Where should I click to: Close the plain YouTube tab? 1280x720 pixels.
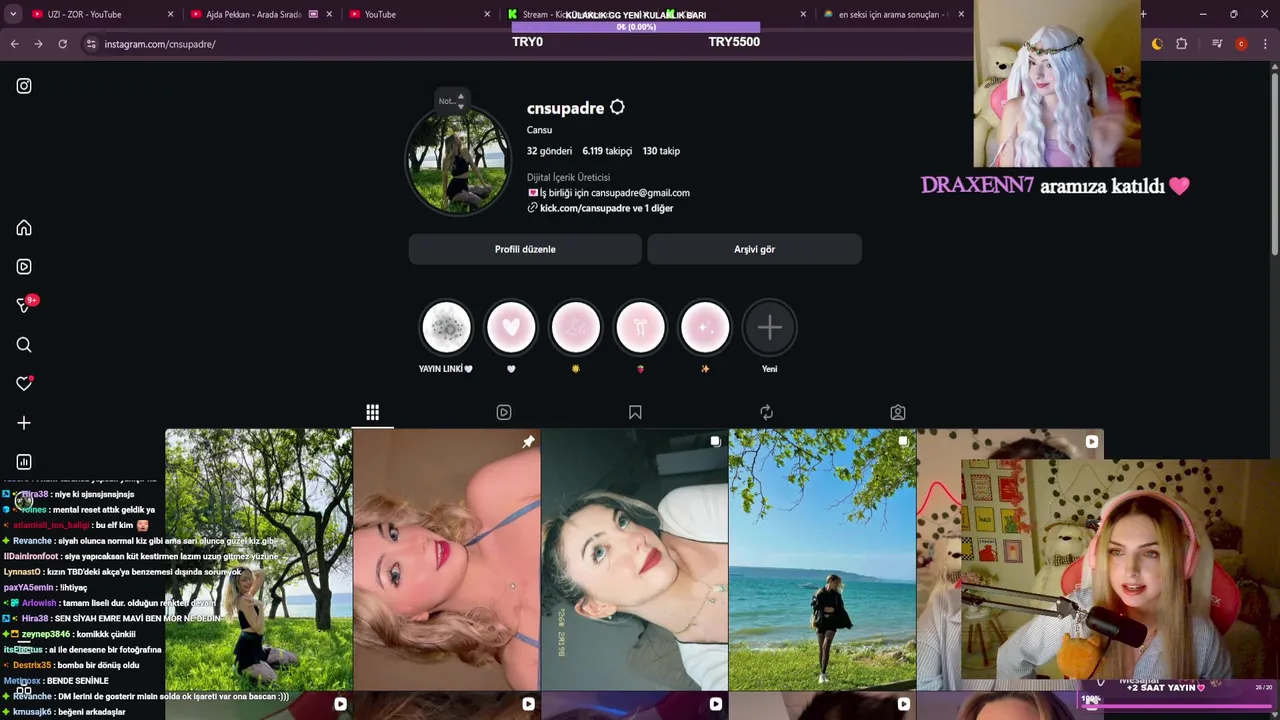pyautogui.click(x=487, y=14)
